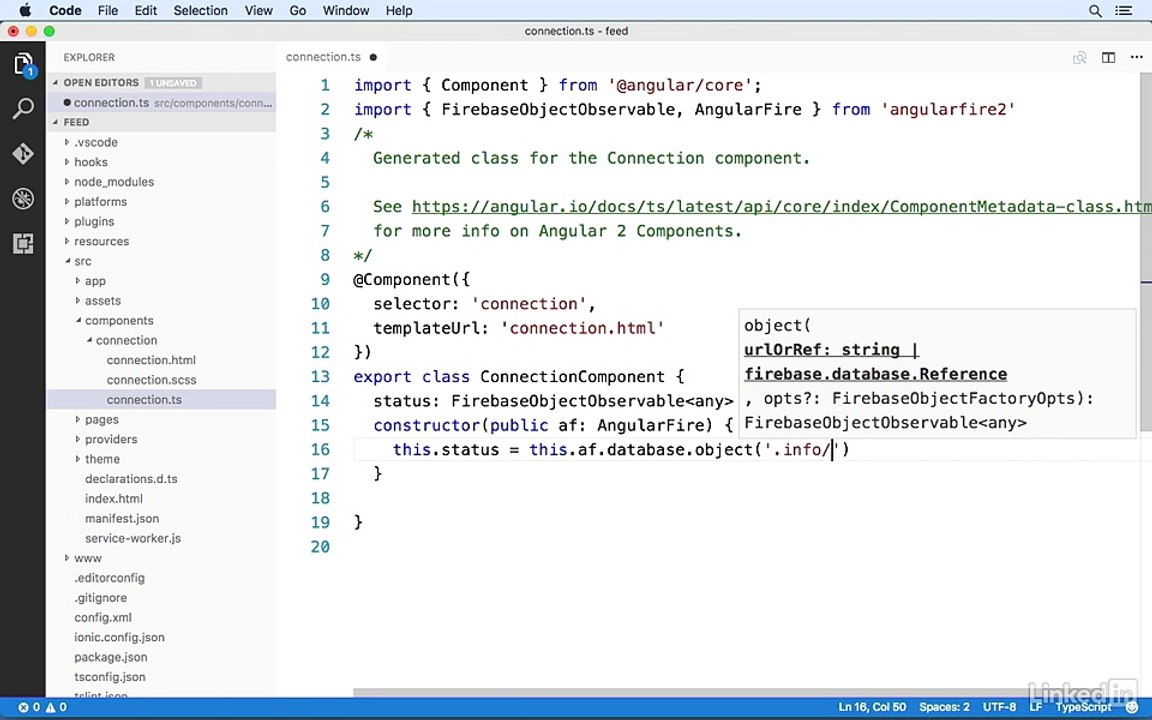
Task: Change indentation via Spaces: 2
Action: click(944, 707)
